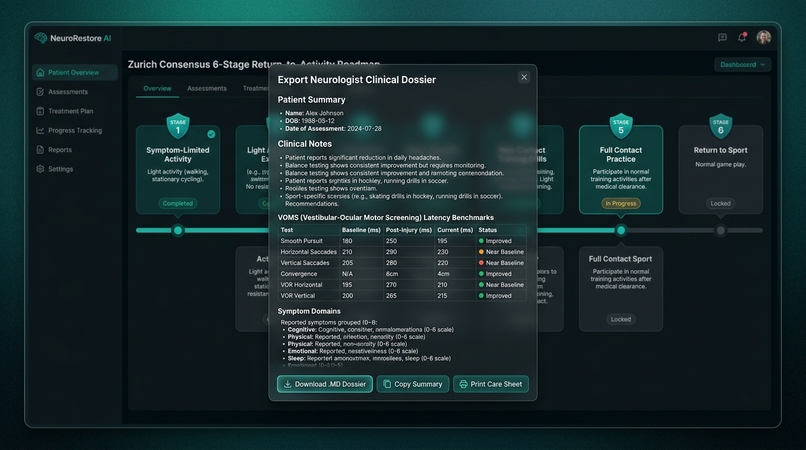806x450 pixels.
Task: Click the Stage 1 shield badge
Action: click(x=178, y=126)
